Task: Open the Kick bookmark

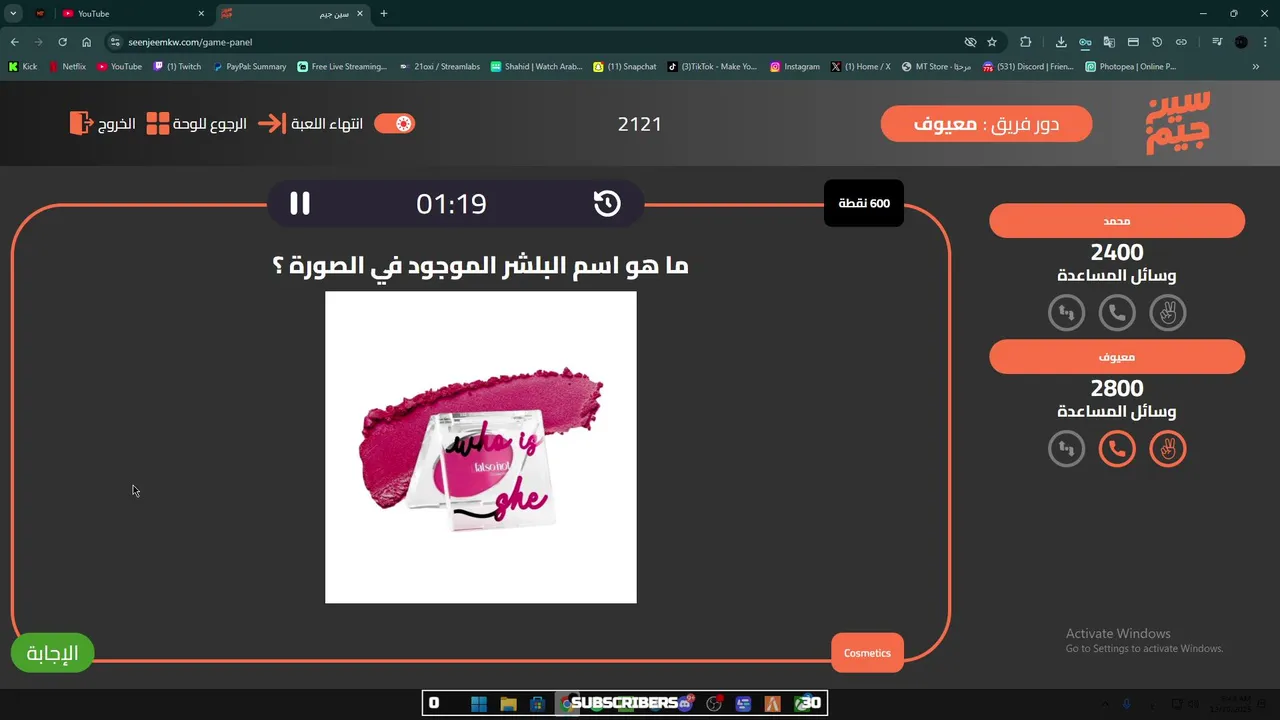Action: (23, 67)
